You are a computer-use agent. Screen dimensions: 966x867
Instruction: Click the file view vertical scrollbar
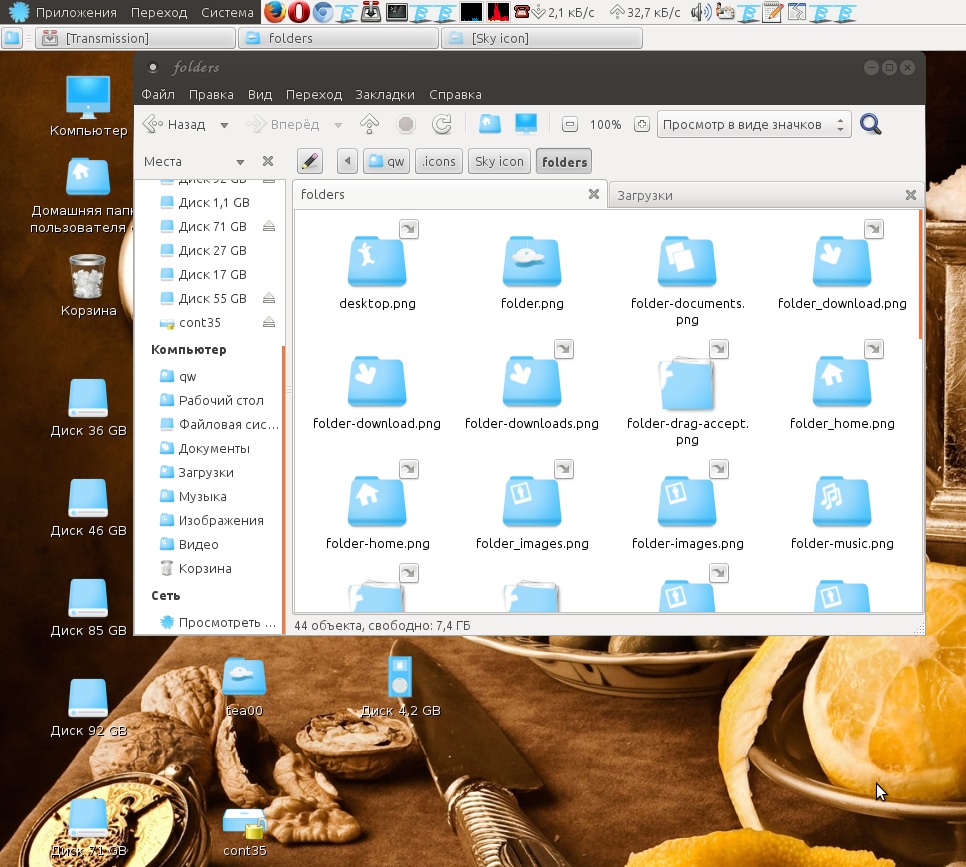pos(920,275)
